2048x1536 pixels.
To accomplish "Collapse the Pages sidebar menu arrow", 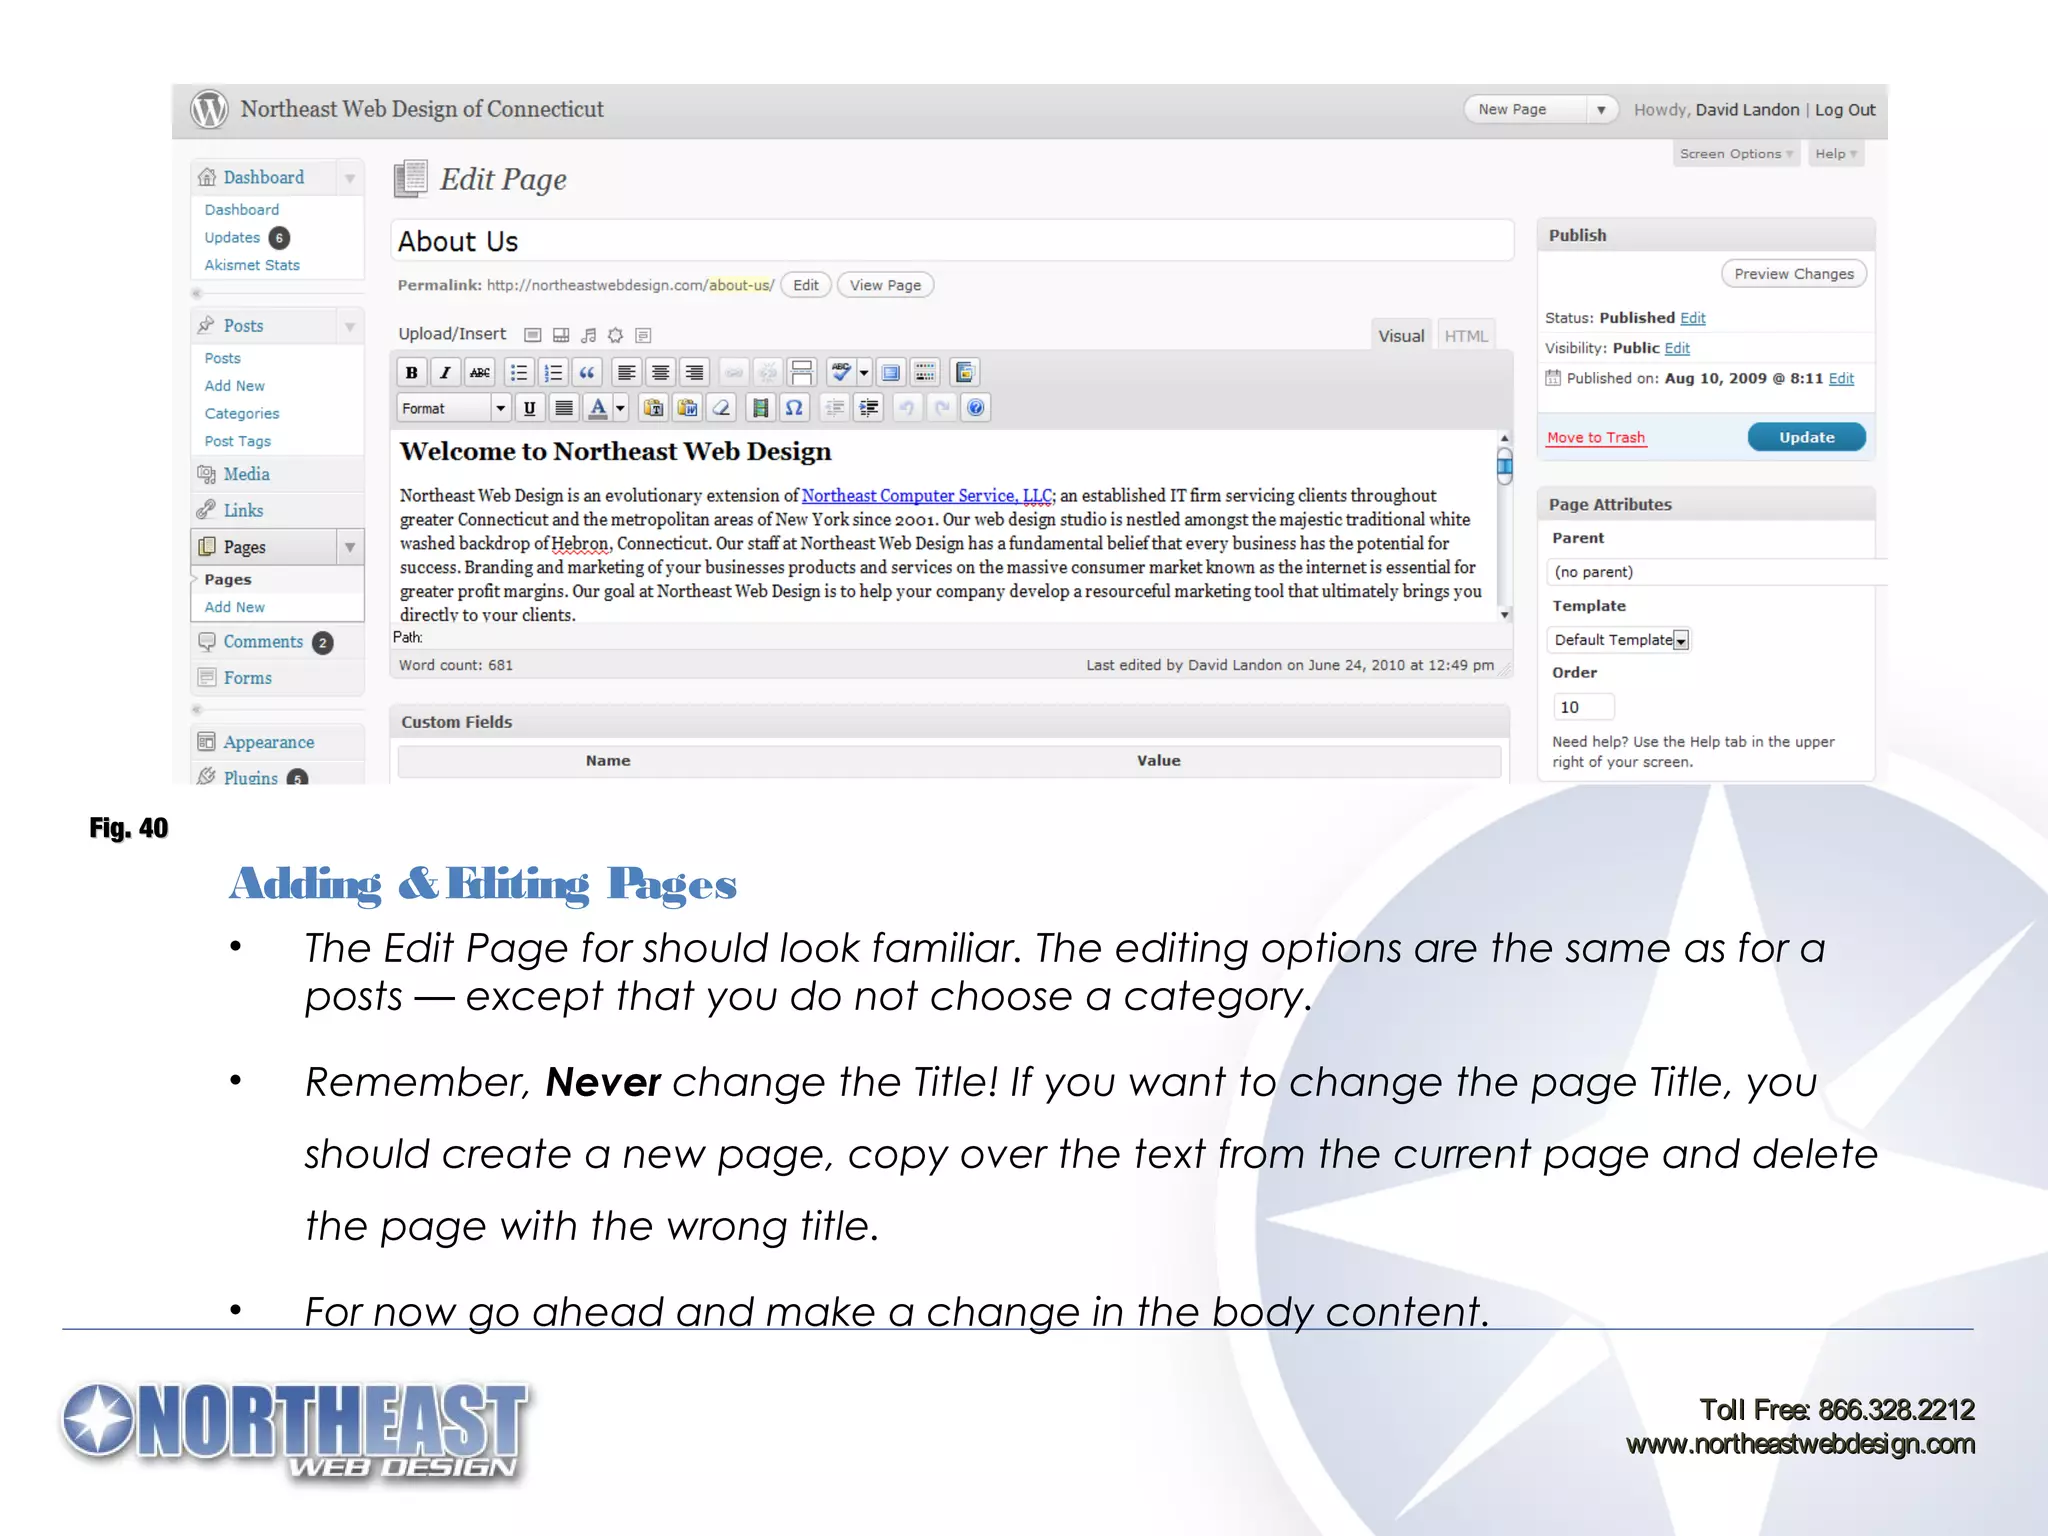I will [350, 547].
